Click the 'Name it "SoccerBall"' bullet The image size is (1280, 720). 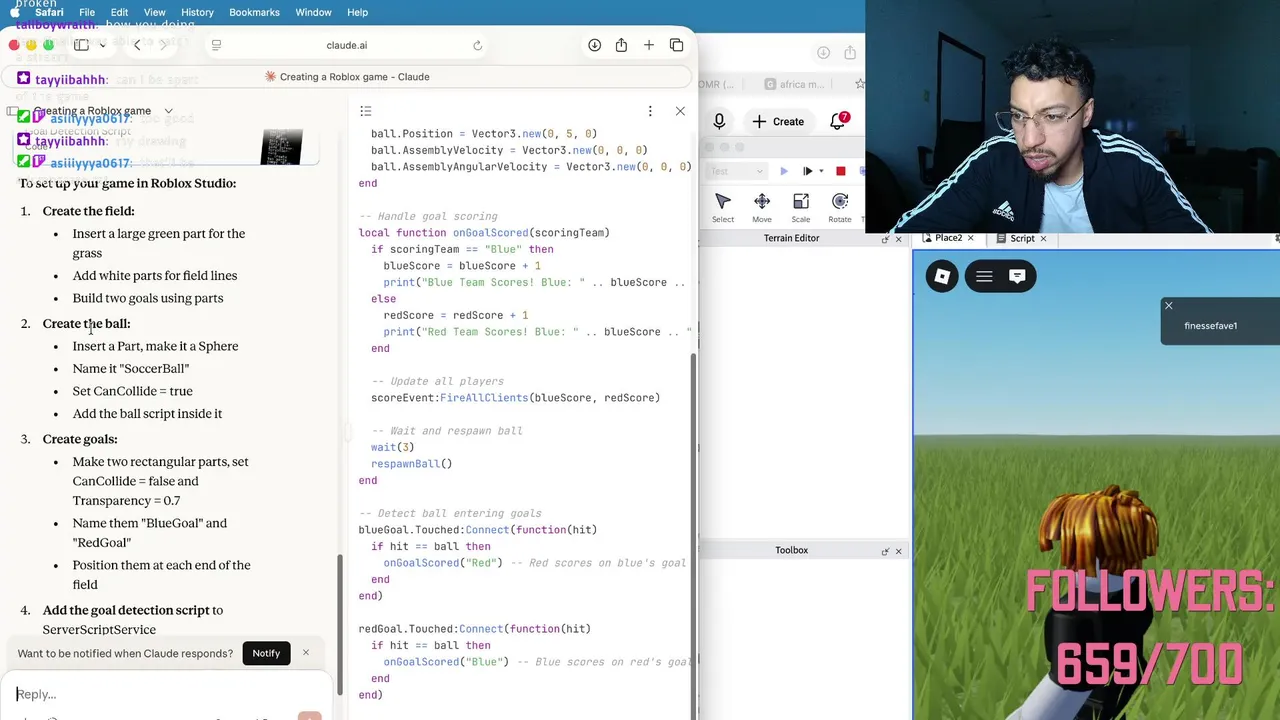131,369
